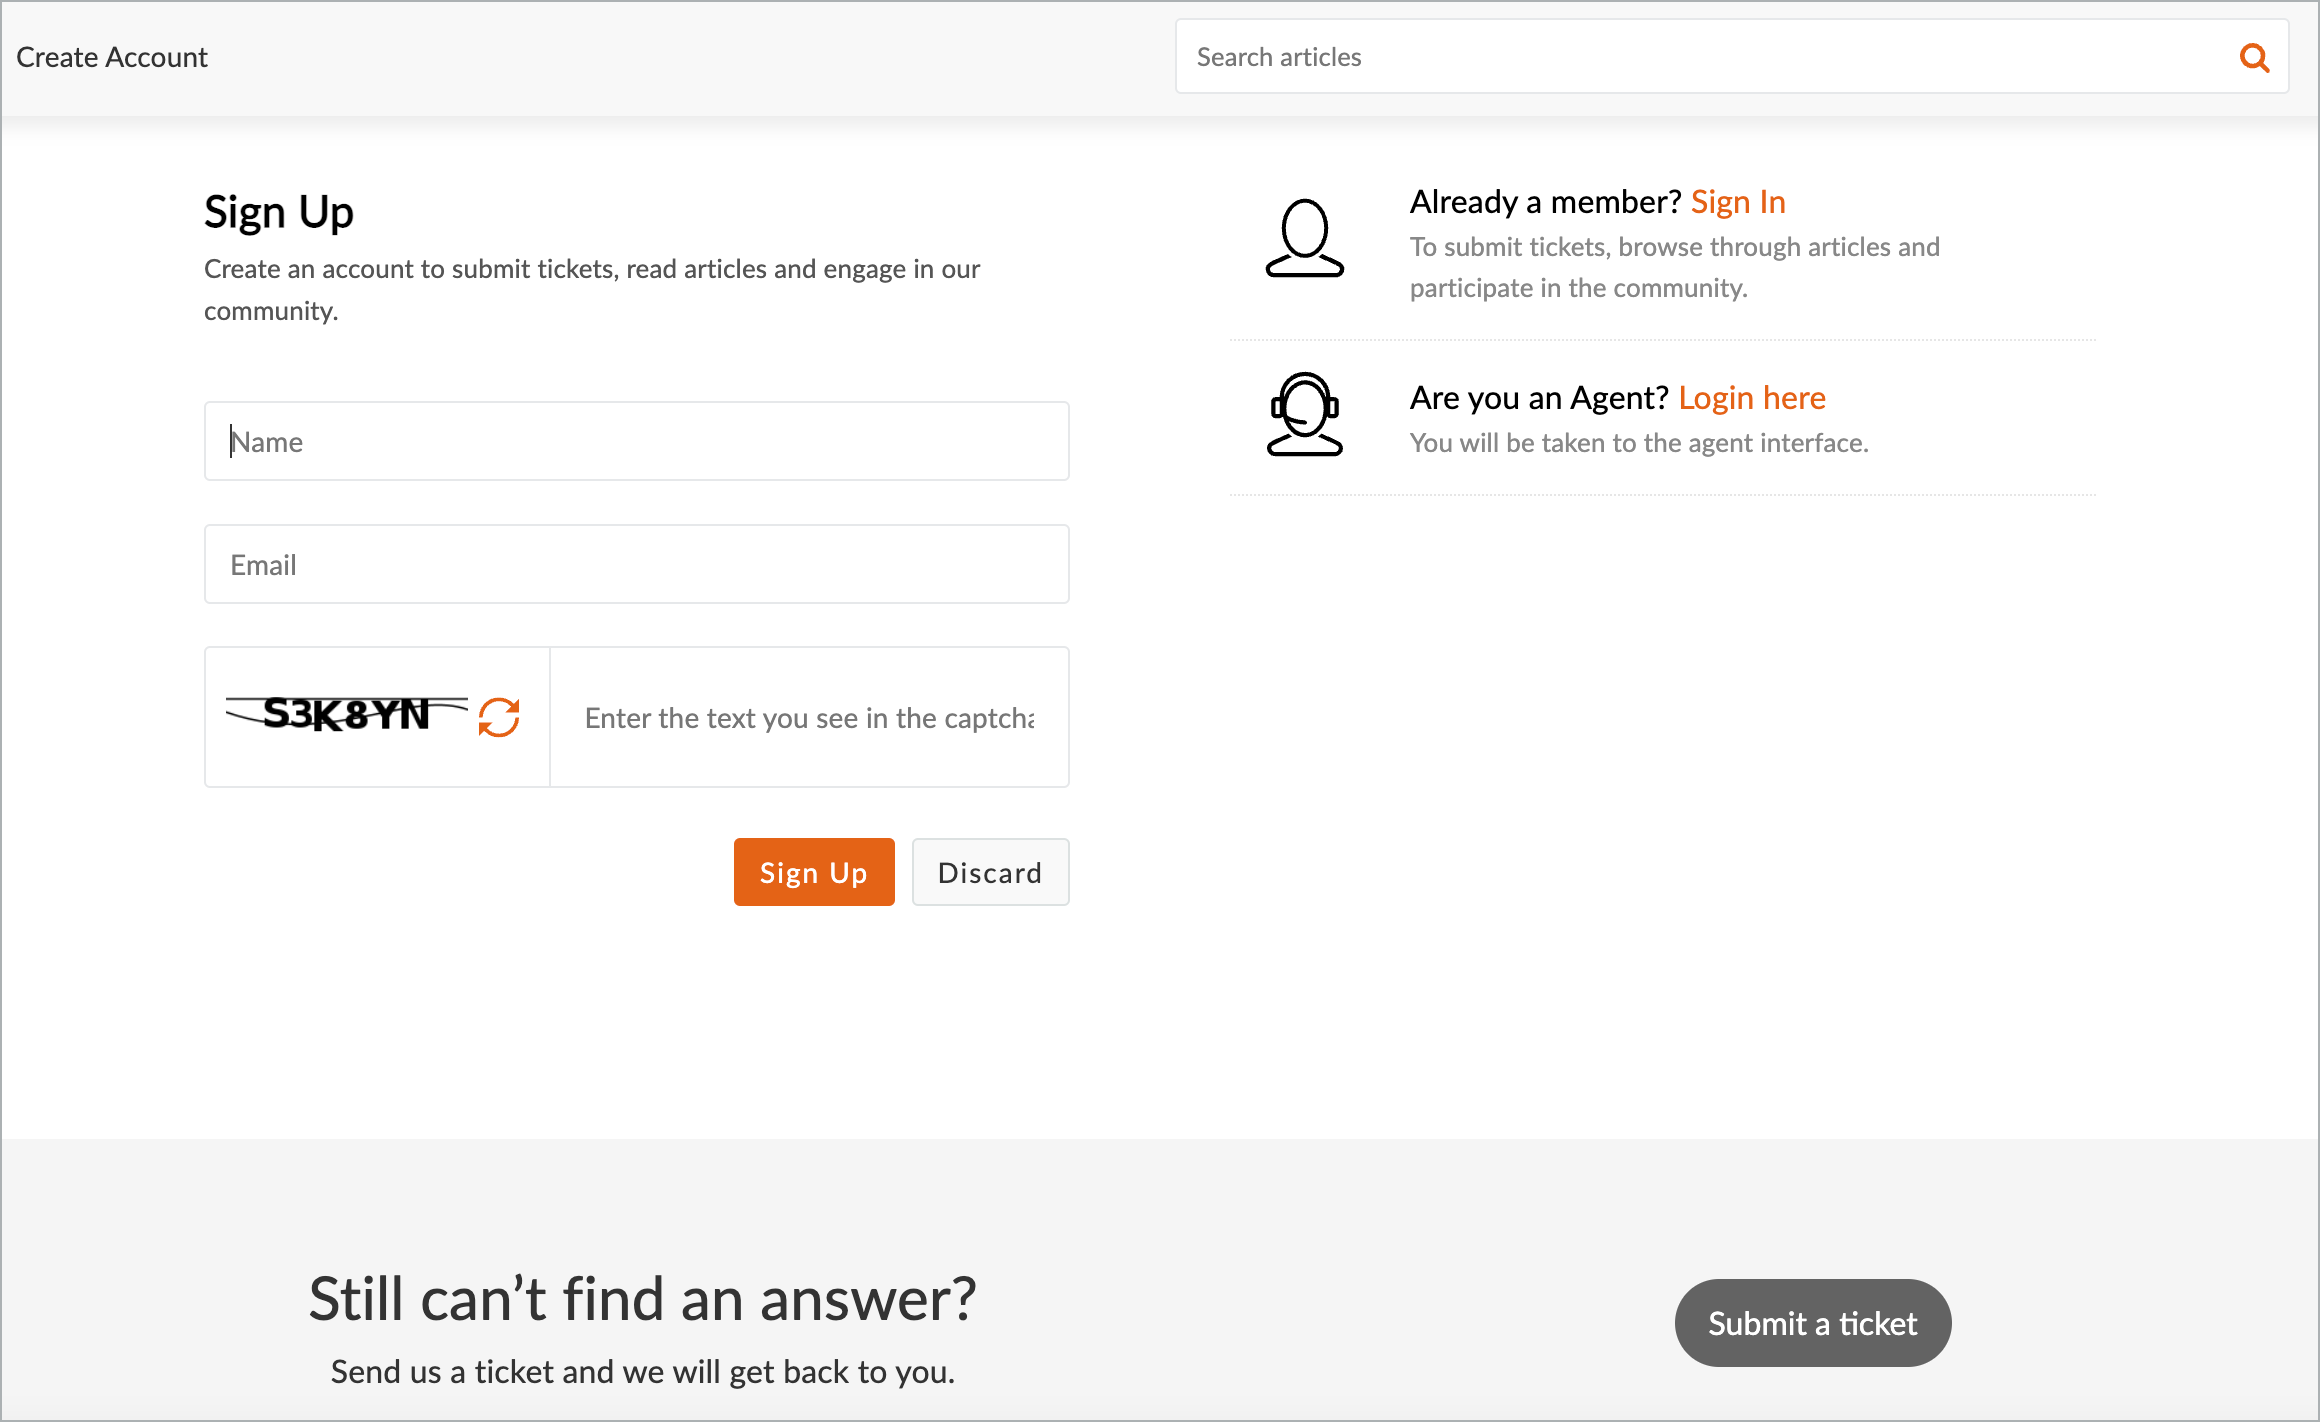Screen dimensions: 2320x1422
Task: Refresh the captcha image
Action: [x=499, y=717]
